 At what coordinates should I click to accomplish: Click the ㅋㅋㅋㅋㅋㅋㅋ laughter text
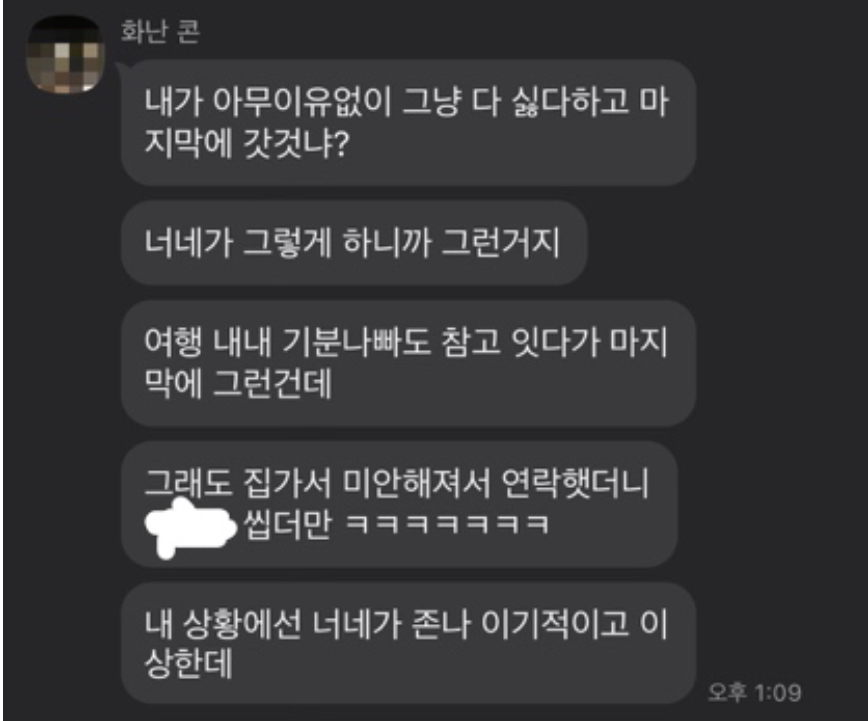point(447,524)
